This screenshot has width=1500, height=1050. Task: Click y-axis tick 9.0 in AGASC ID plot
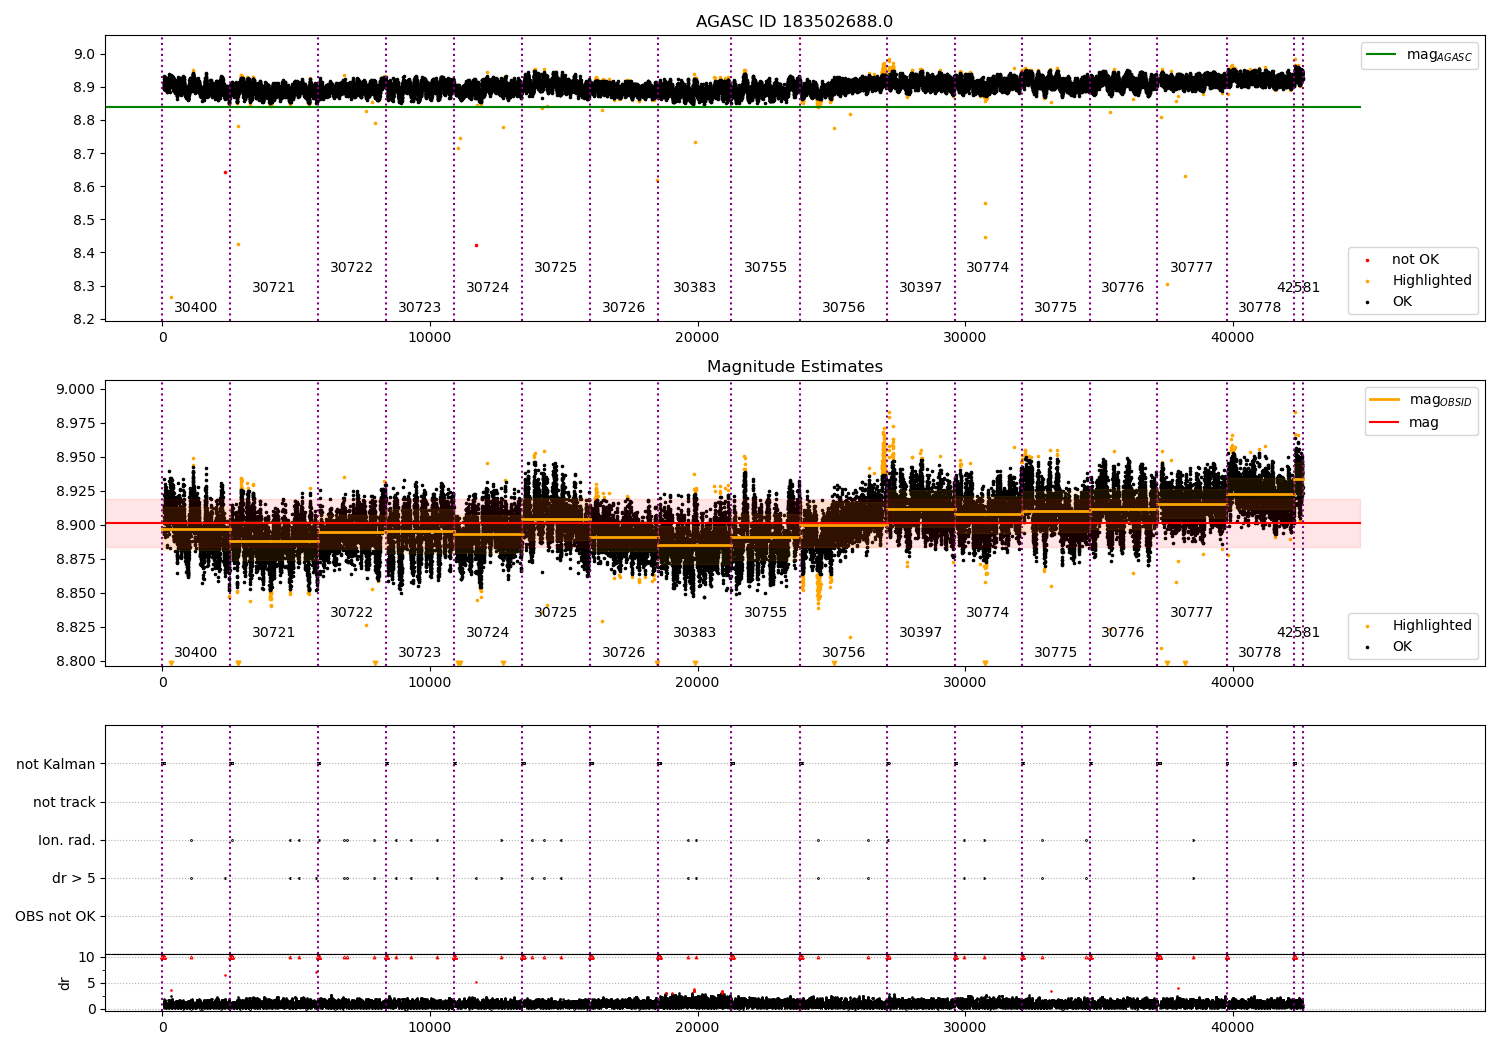[85, 55]
